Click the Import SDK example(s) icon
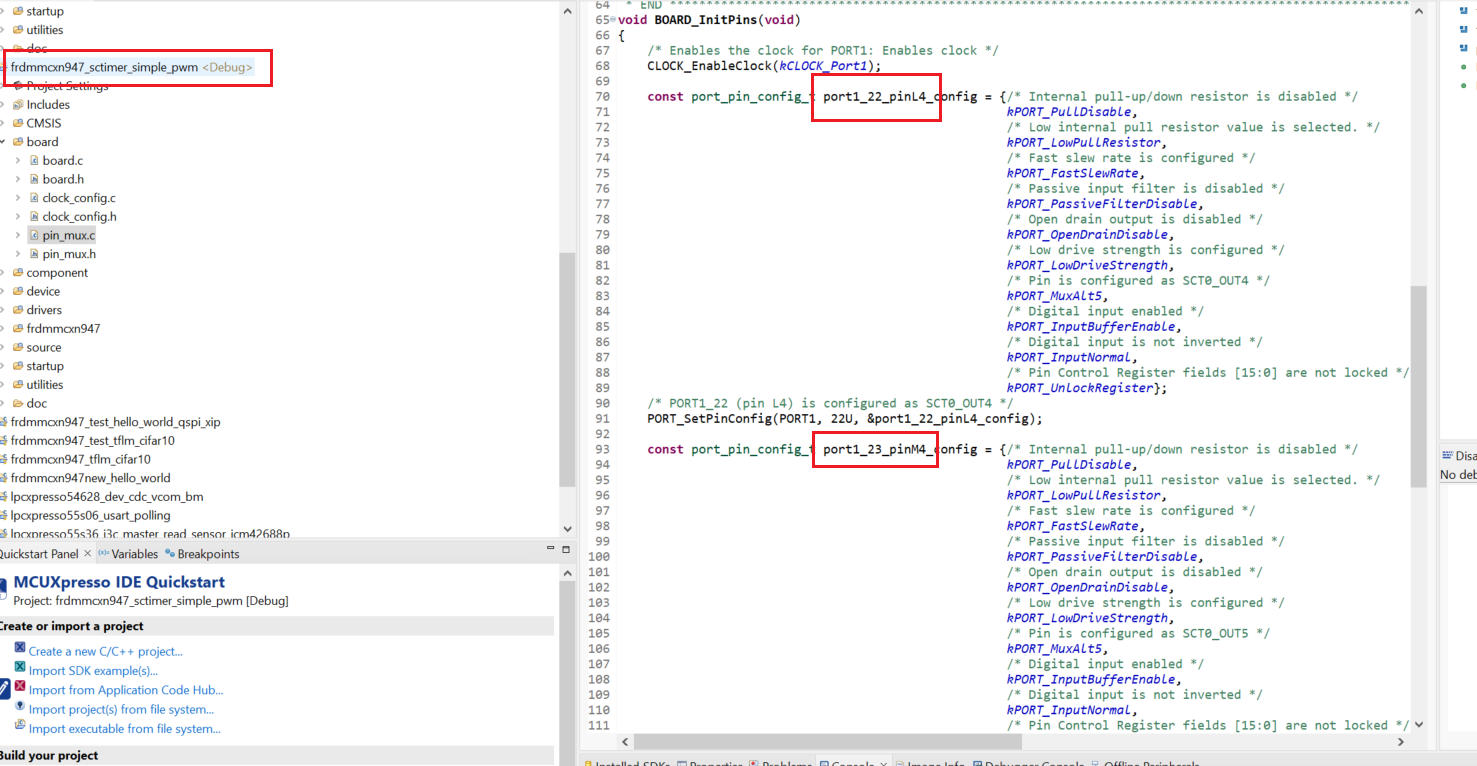The height and width of the screenshot is (766, 1477). coord(18,667)
